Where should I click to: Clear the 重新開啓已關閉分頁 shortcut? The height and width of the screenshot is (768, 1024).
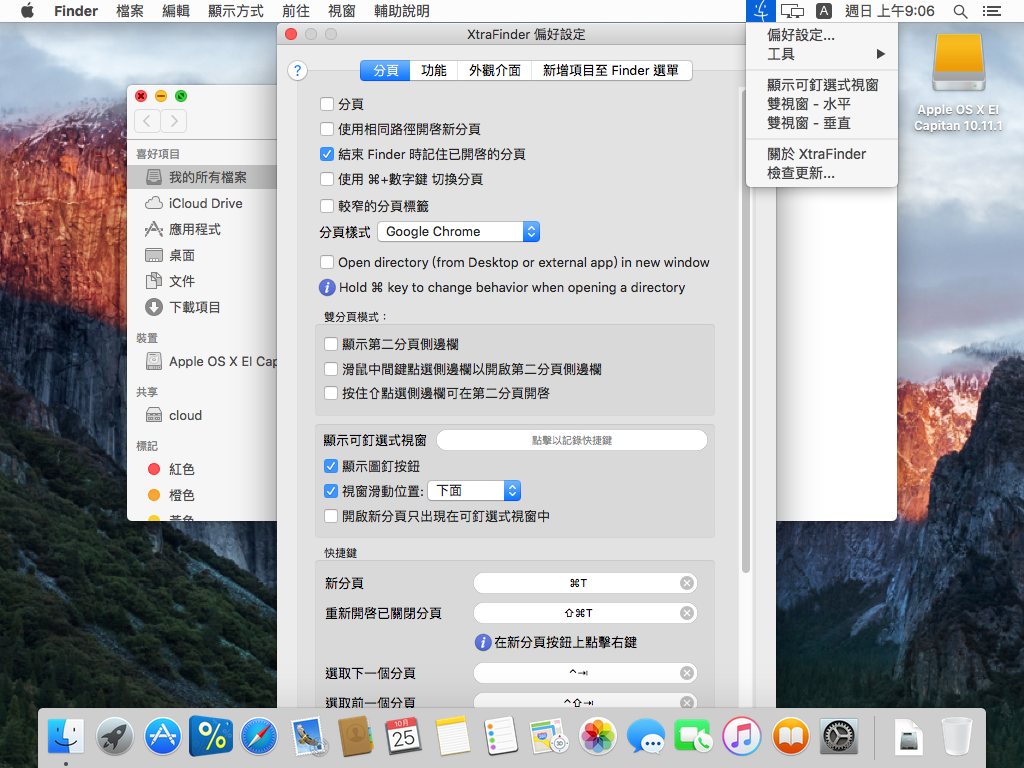(x=686, y=613)
